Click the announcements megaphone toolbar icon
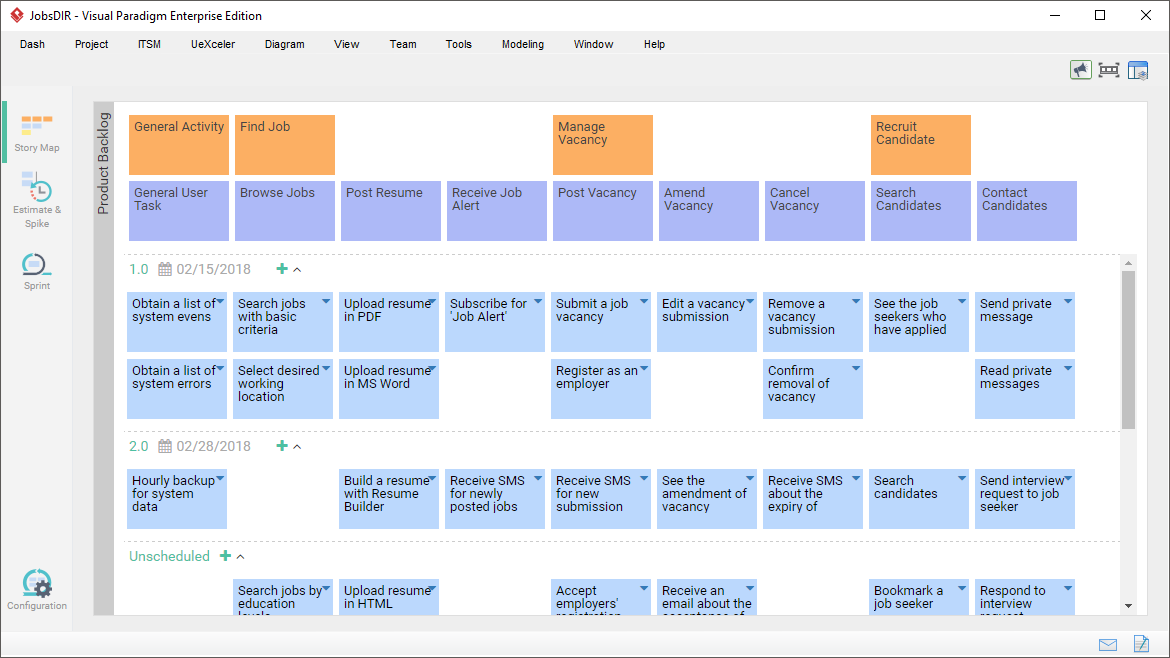 (x=1081, y=70)
